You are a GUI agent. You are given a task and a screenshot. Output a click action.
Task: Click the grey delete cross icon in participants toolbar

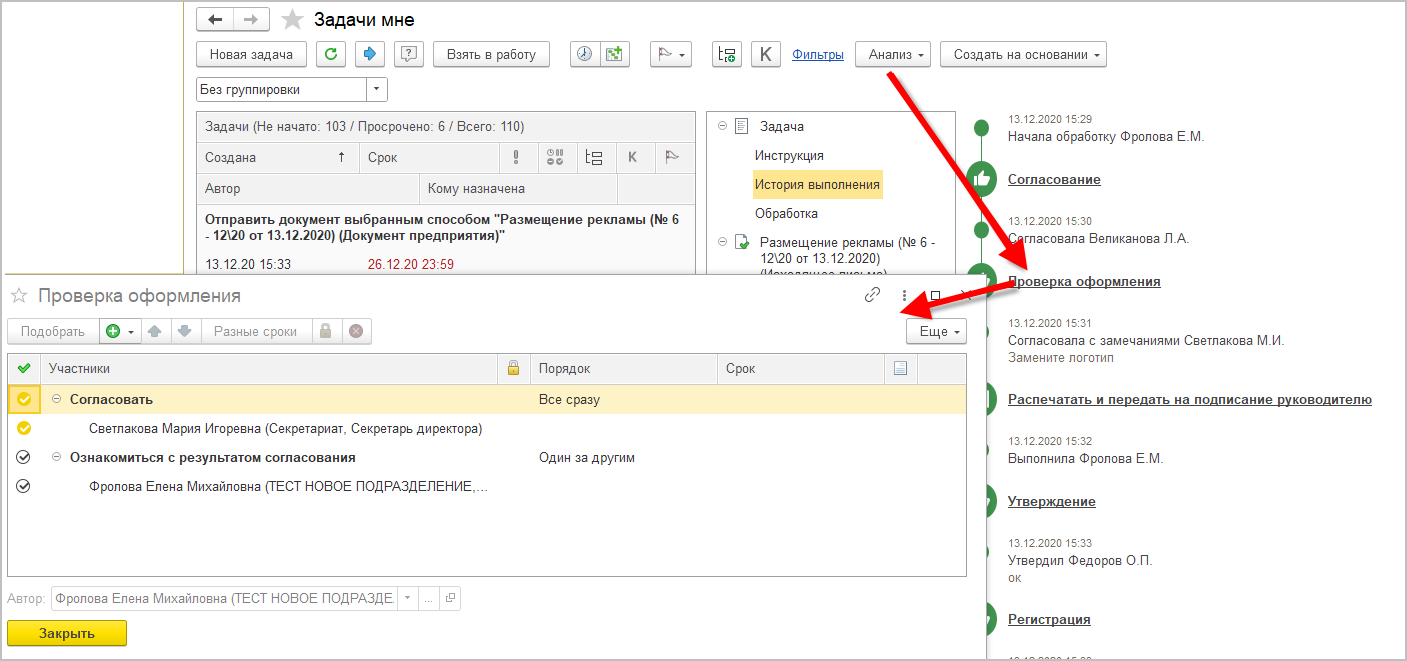[355, 331]
